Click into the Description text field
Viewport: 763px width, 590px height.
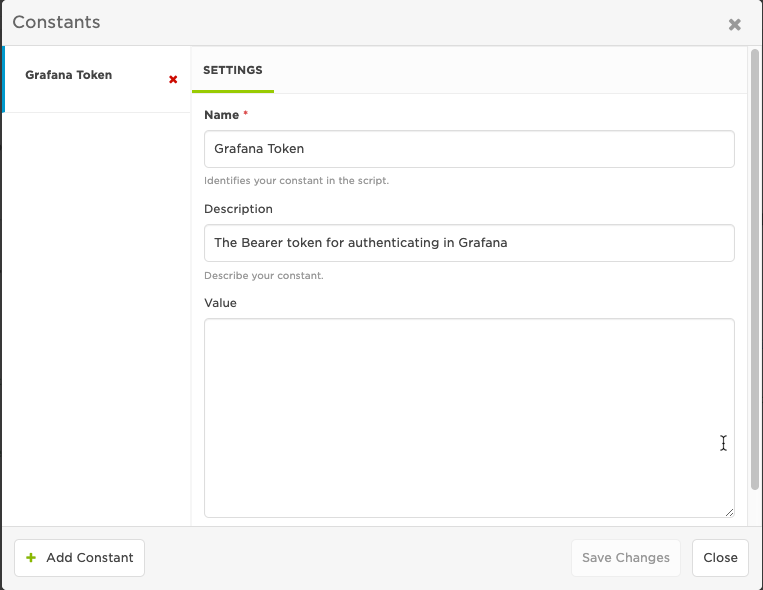point(469,243)
